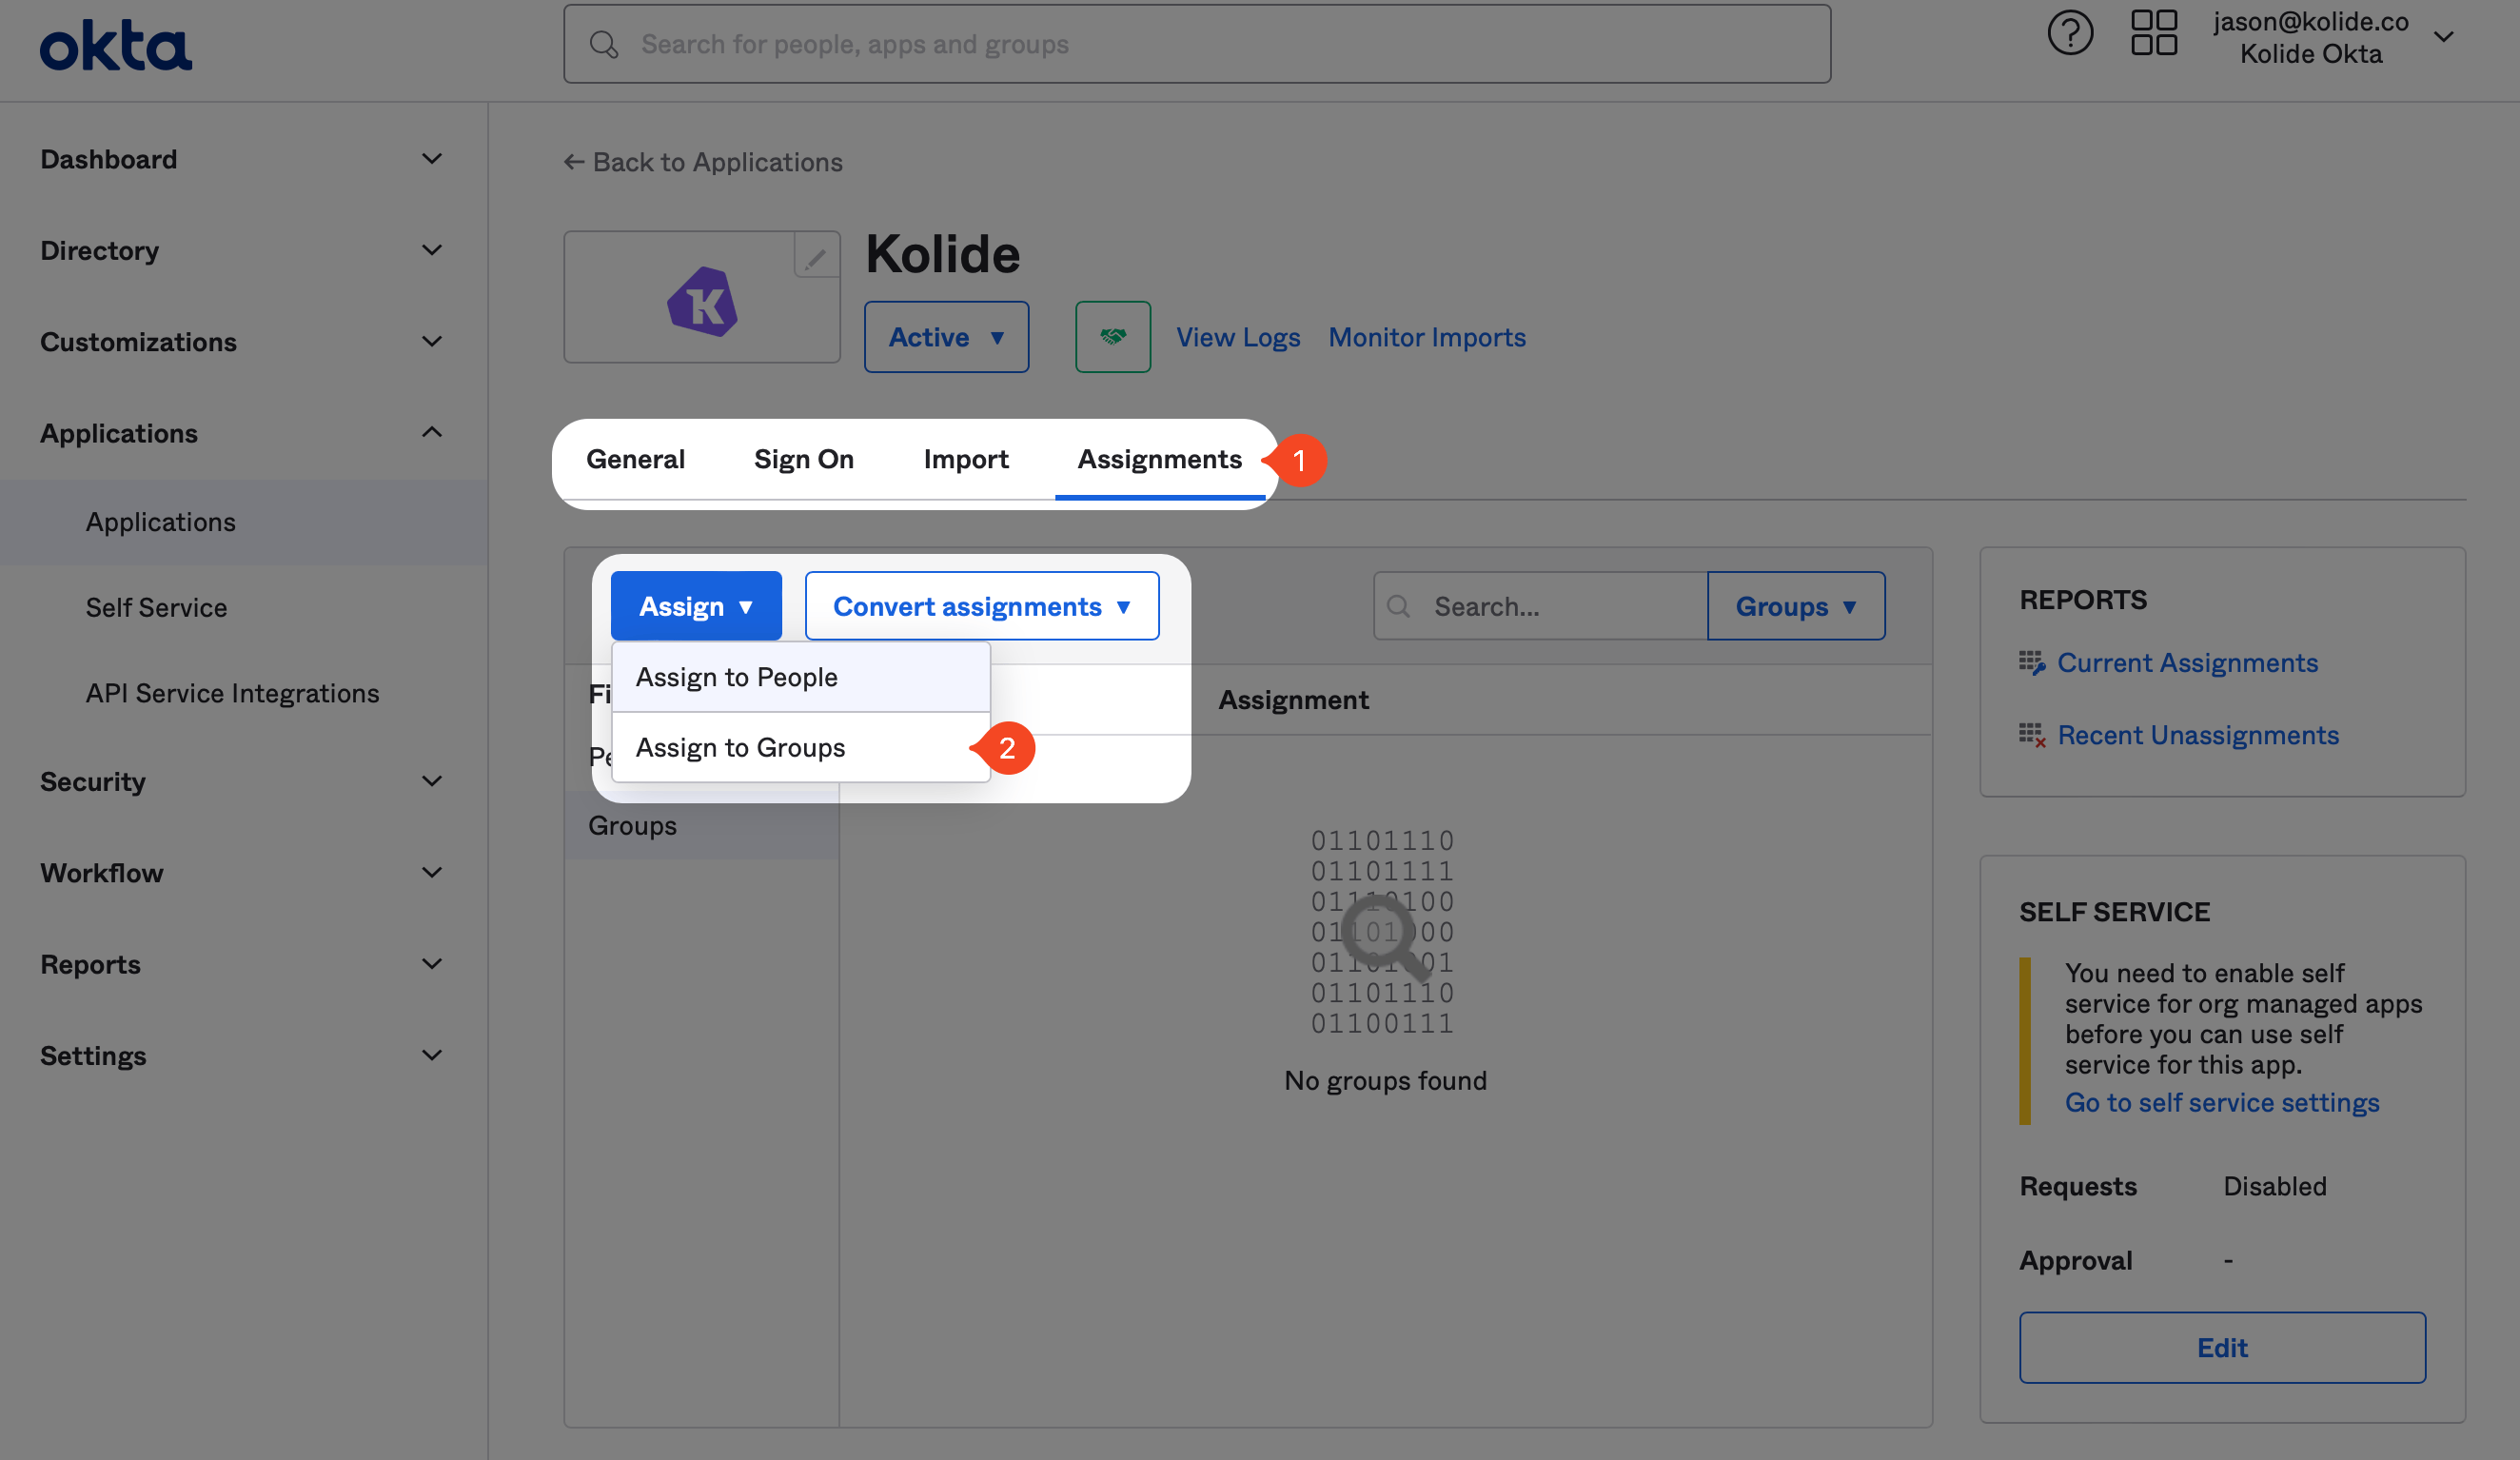Image resolution: width=2520 pixels, height=1460 pixels.
Task: Click Assign to Groups menu option
Action: point(738,745)
